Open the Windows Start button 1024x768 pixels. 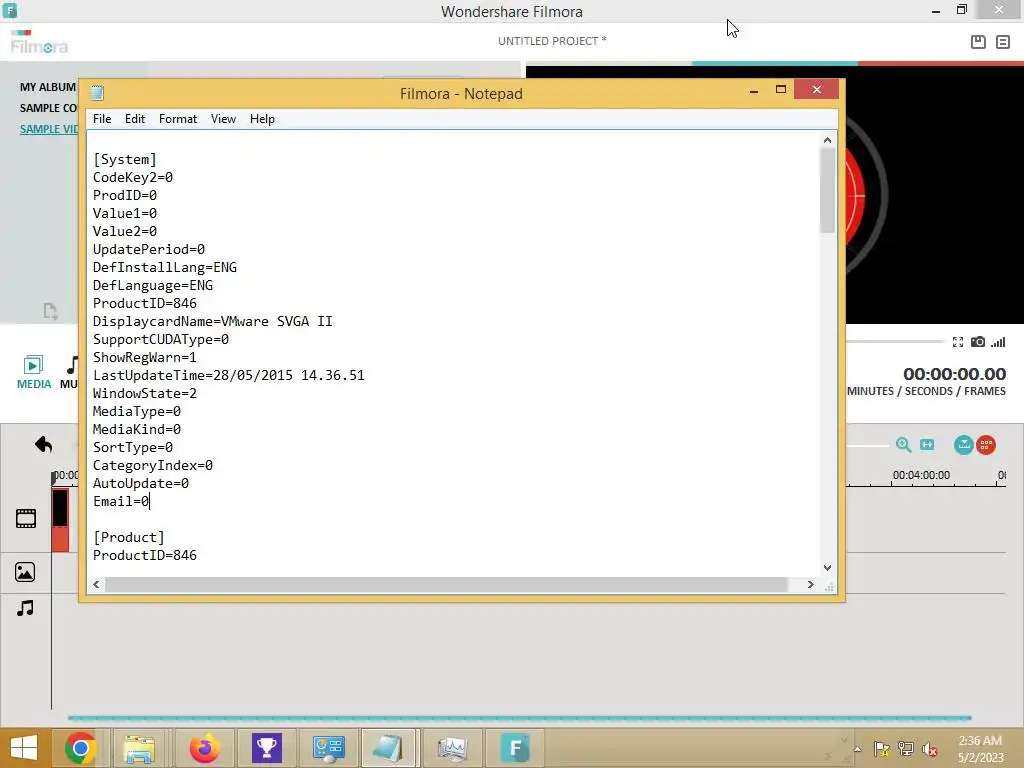click(x=24, y=748)
